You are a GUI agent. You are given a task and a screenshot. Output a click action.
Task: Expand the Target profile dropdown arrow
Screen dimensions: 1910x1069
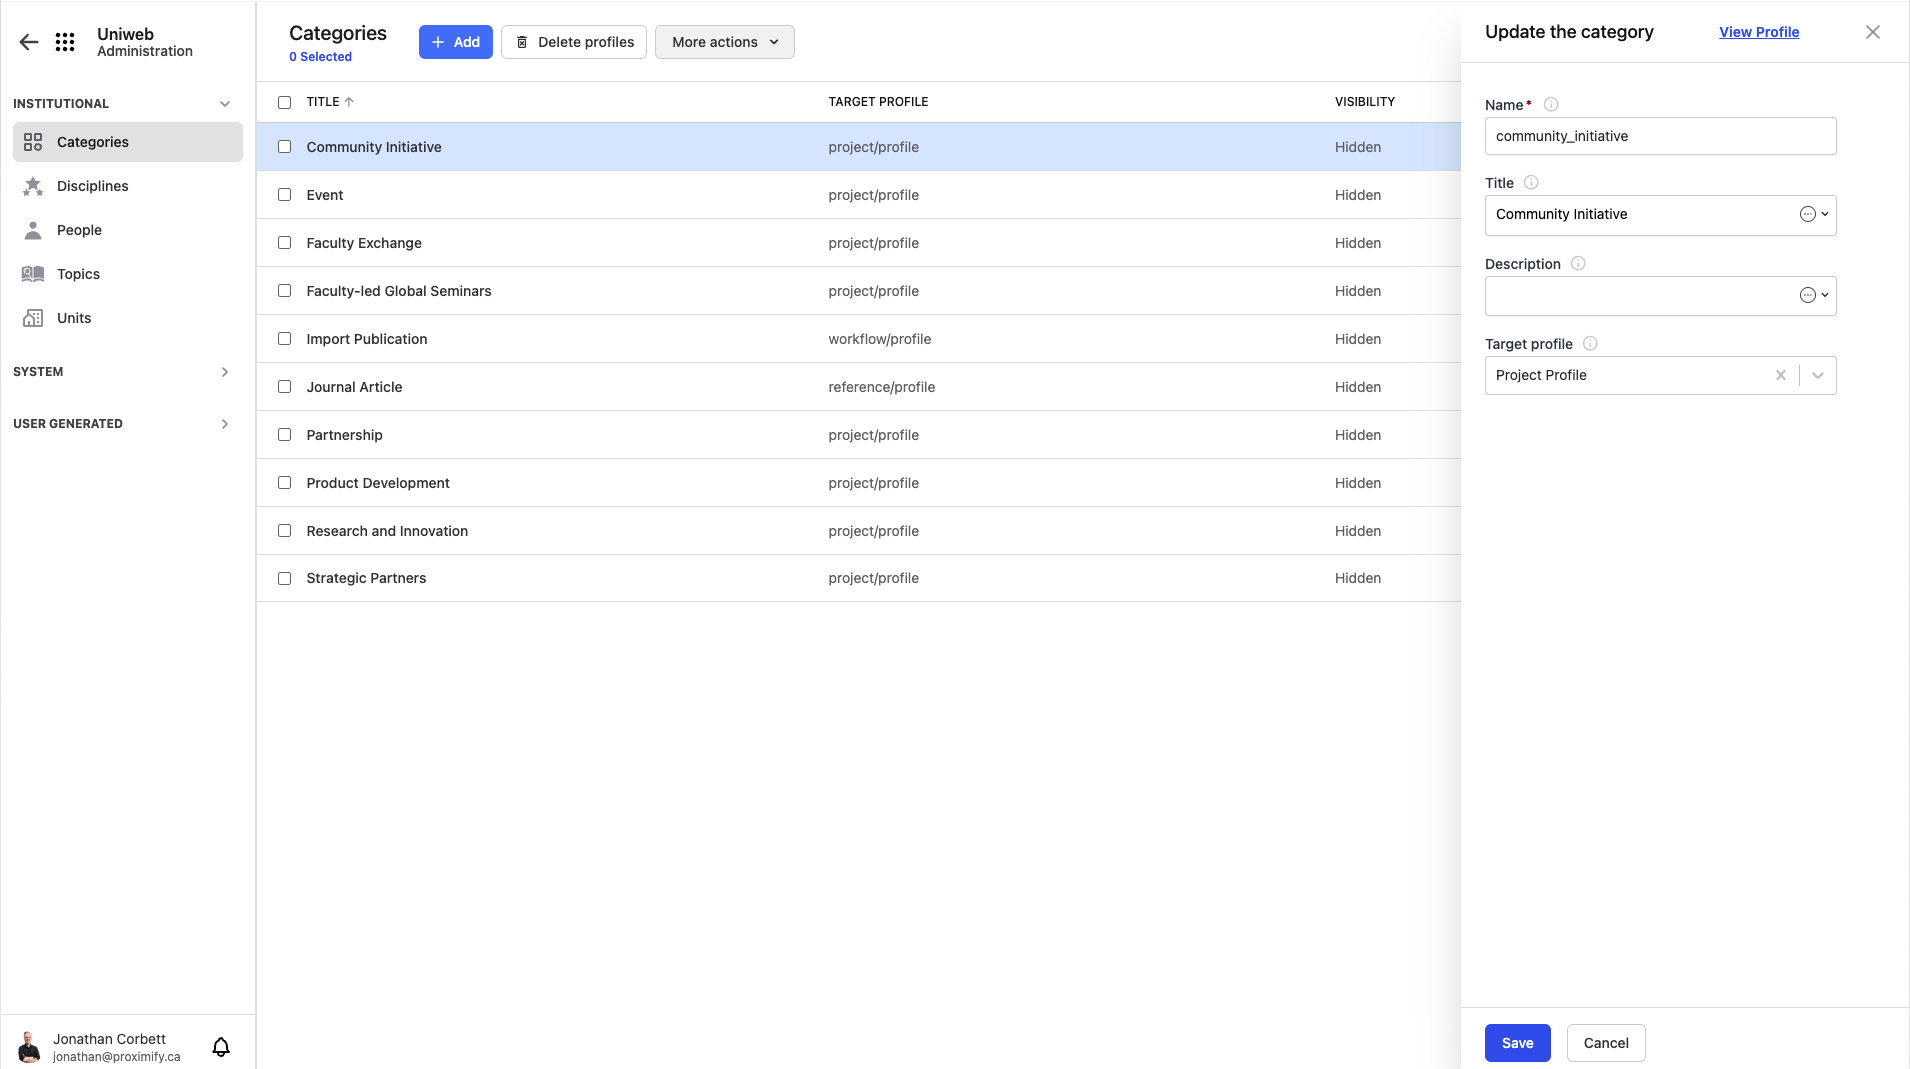1817,376
